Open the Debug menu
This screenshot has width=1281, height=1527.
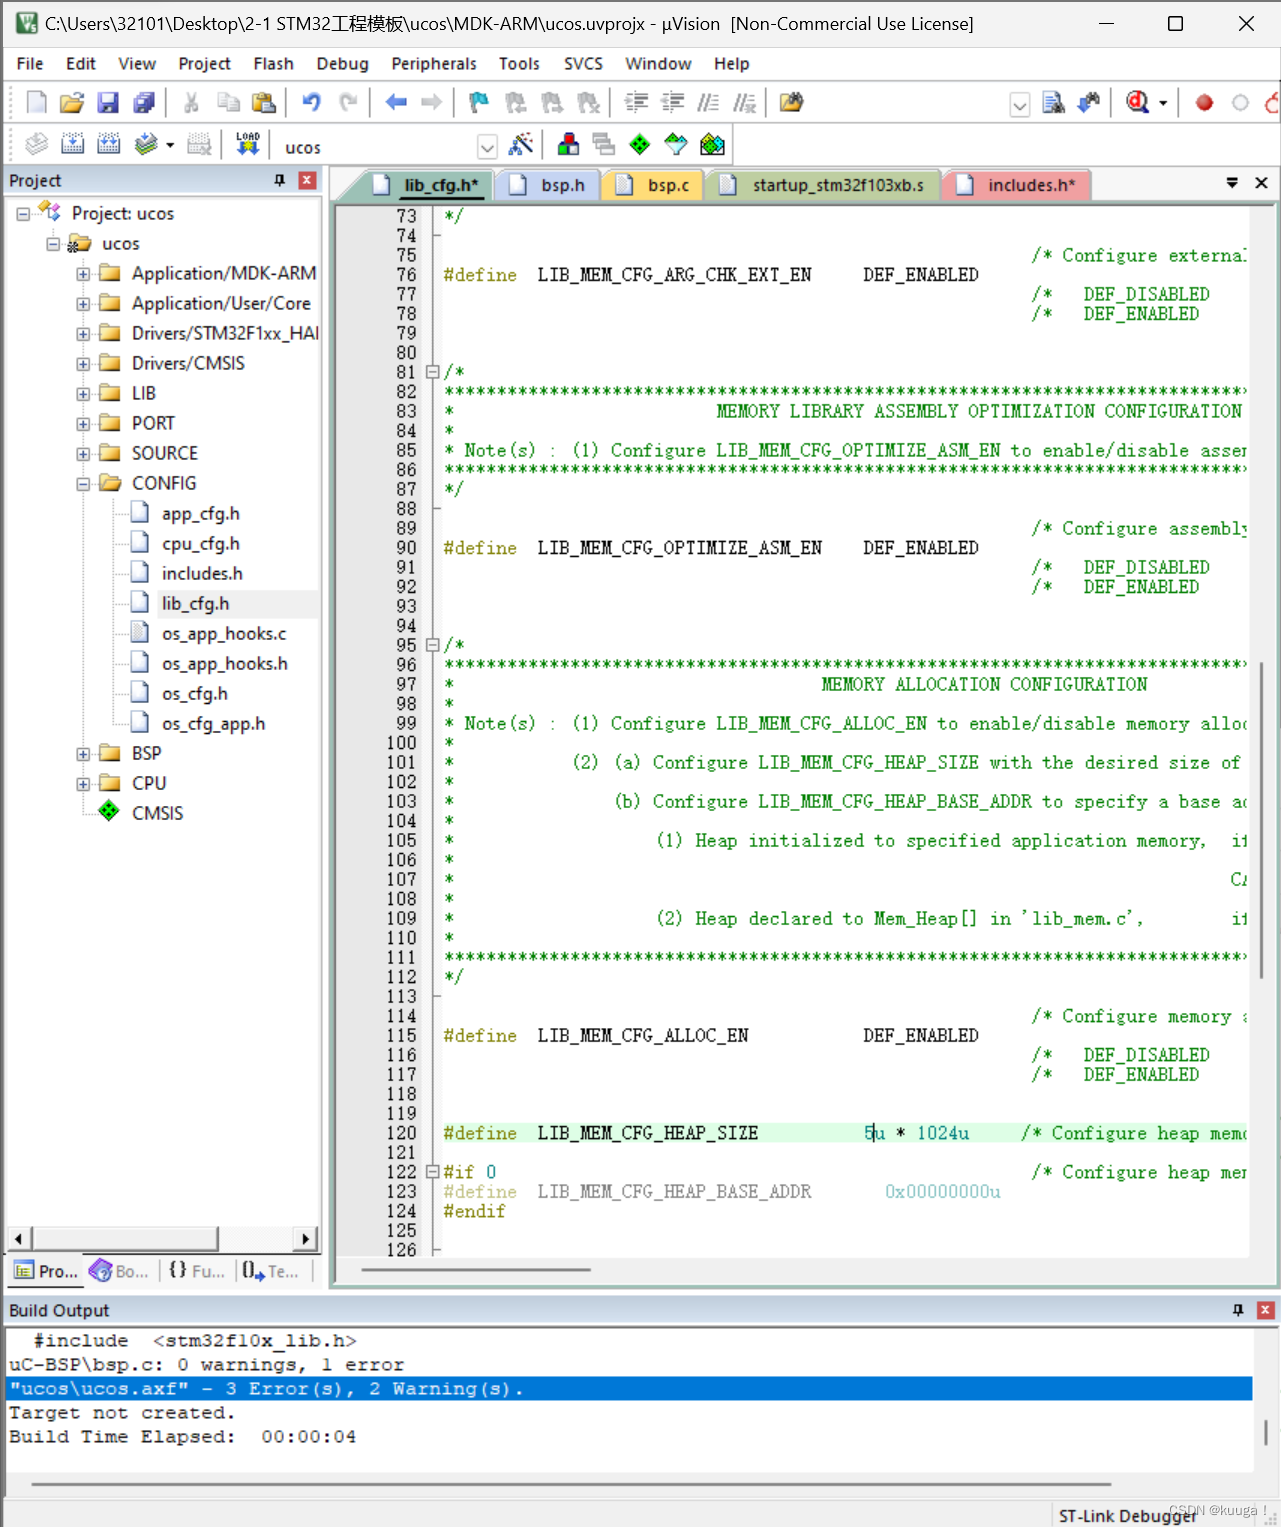click(x=342, y=63)
